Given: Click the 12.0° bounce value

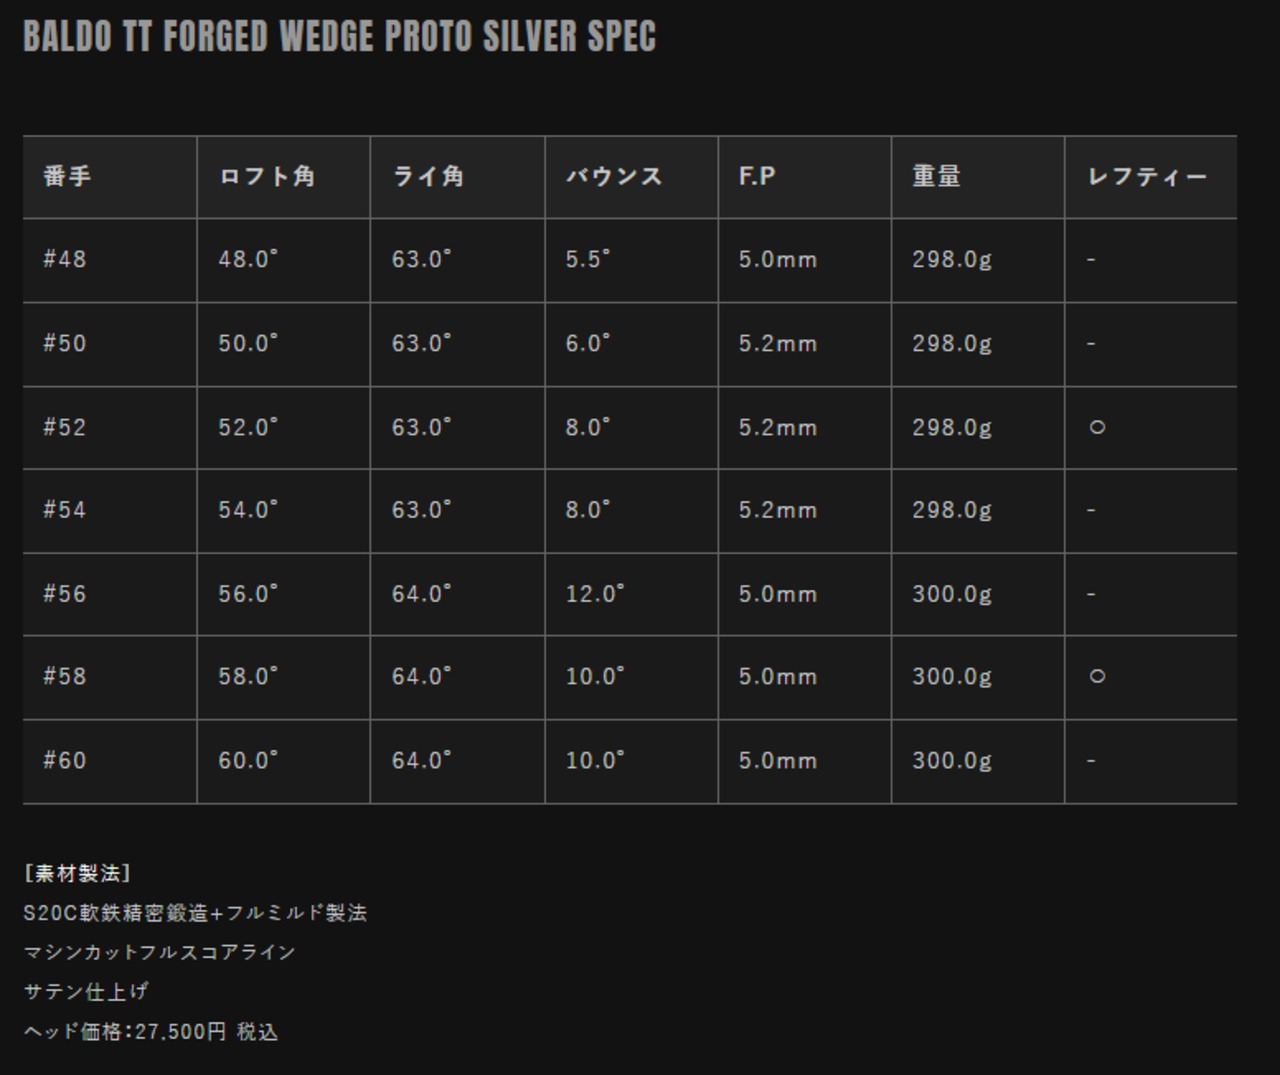Looking at the screenshot, I should pyautogui.click(x=595, y=594).
